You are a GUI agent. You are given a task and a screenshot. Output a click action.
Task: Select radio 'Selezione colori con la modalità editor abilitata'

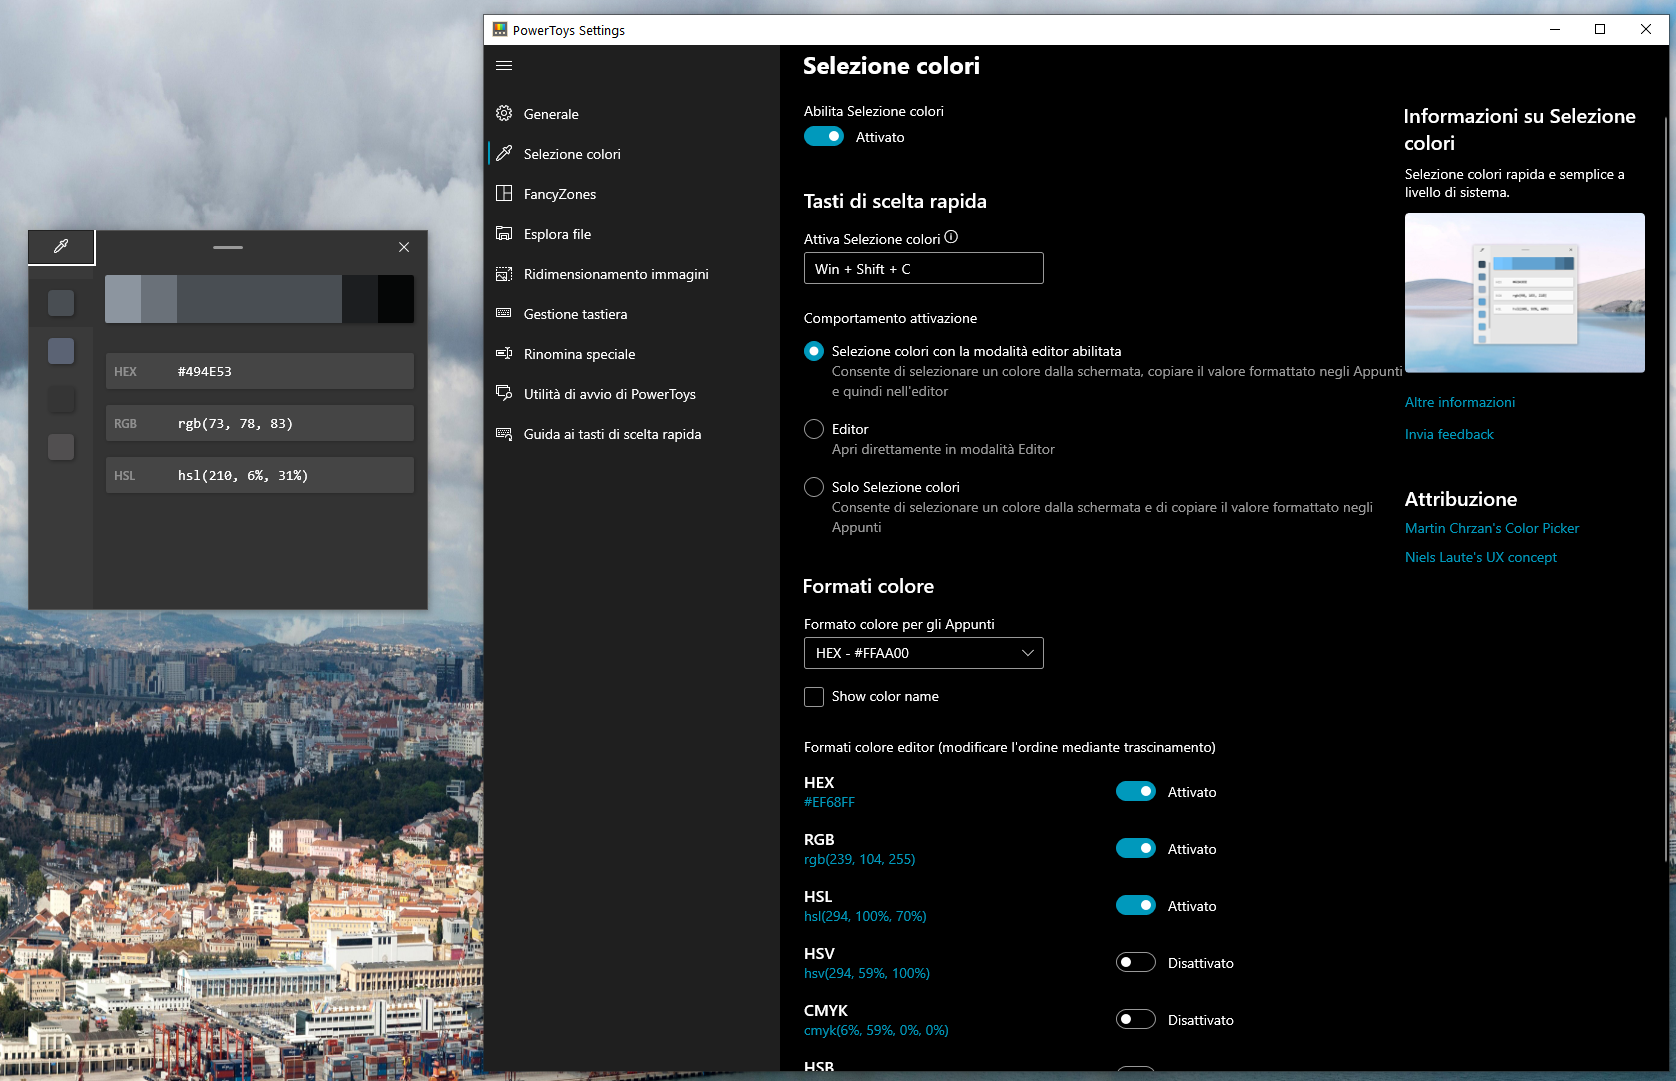pyautogui.click(x=814, y=351)
